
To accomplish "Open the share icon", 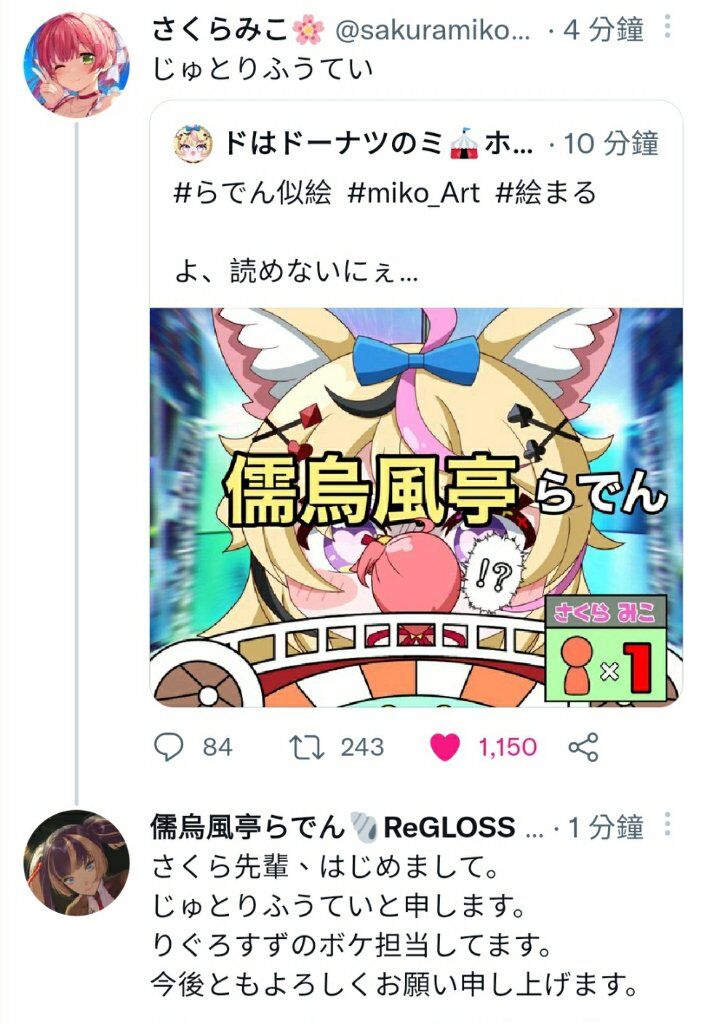I will point(583,747).
